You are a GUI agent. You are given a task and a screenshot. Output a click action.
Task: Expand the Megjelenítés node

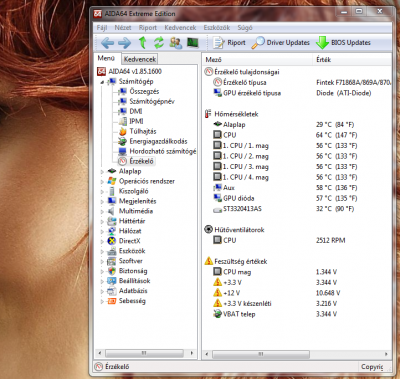(102, 202)
